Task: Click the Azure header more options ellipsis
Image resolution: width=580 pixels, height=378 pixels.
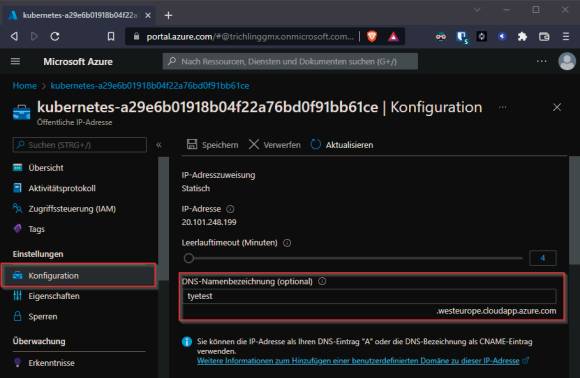Action: point(542,61)
